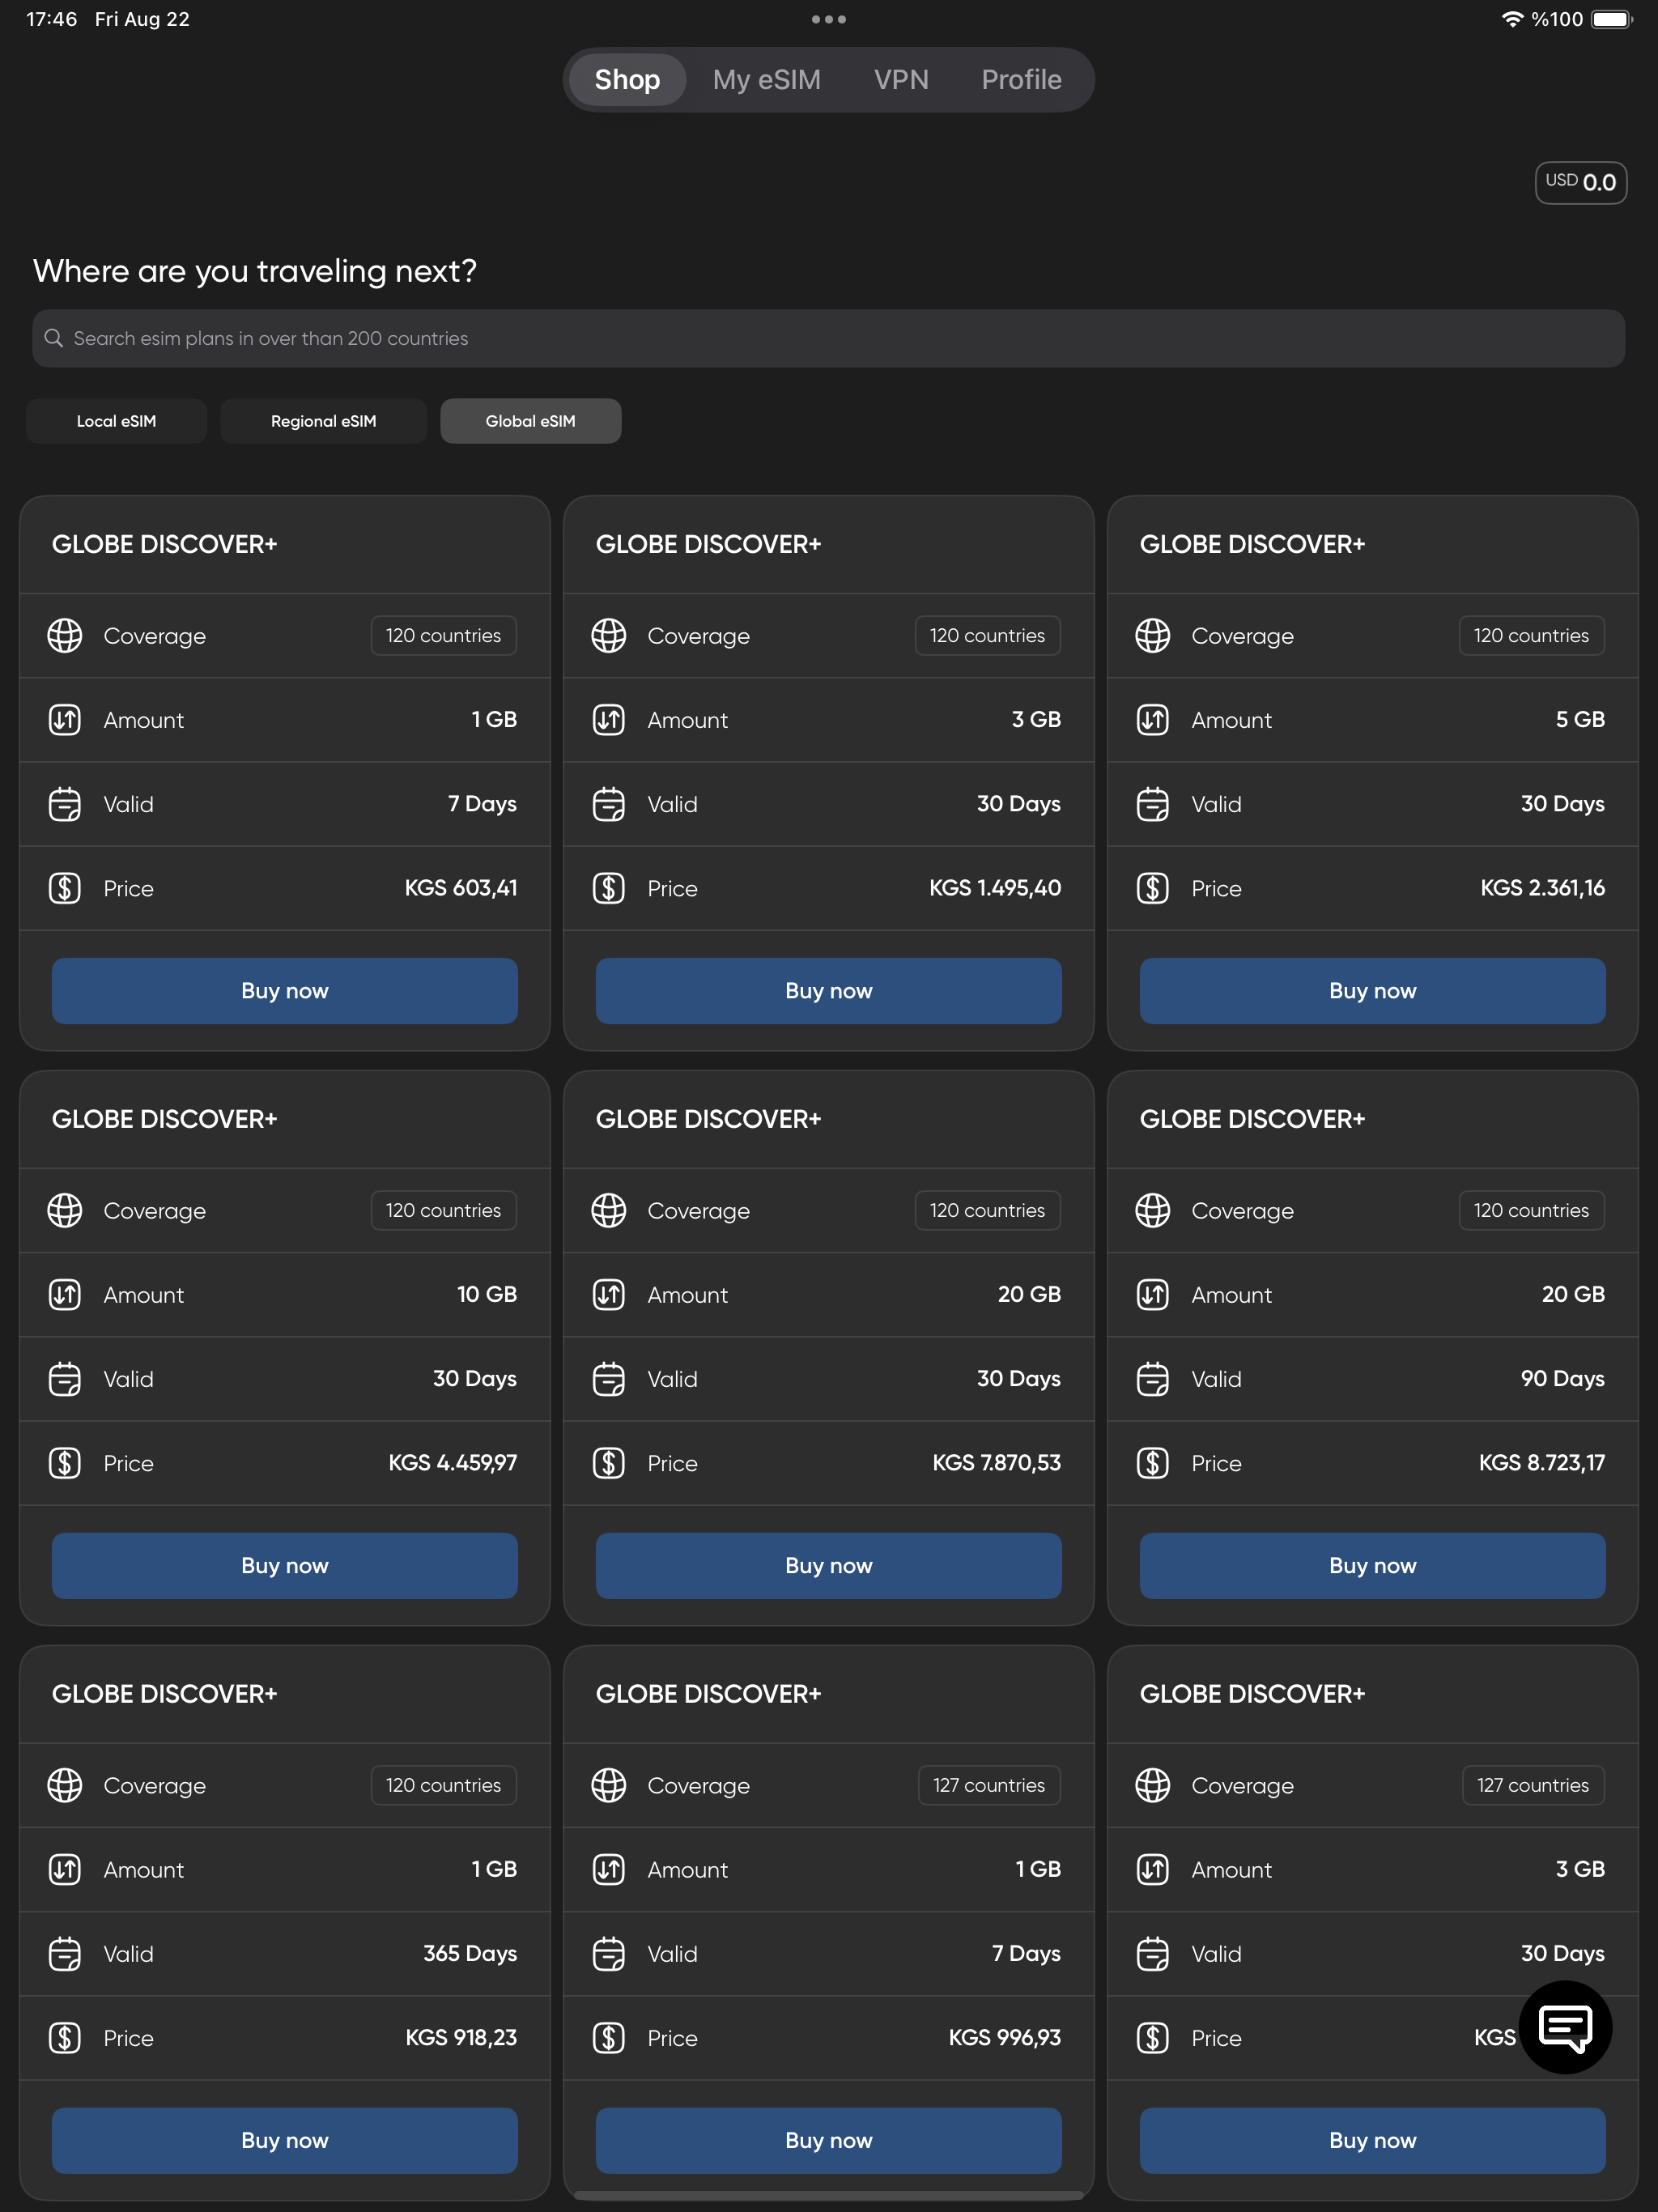
Task: Buy the 1 GB 7 Days KGS 603,41 plan
Action: (x=285, y=991)
